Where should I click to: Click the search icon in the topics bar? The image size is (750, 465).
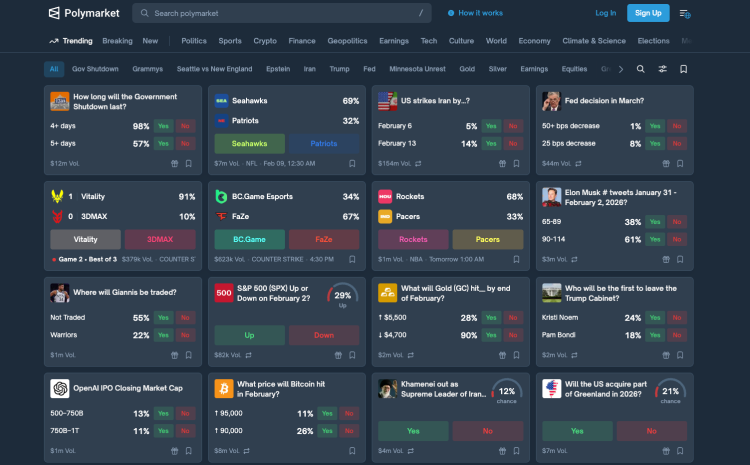641,69
